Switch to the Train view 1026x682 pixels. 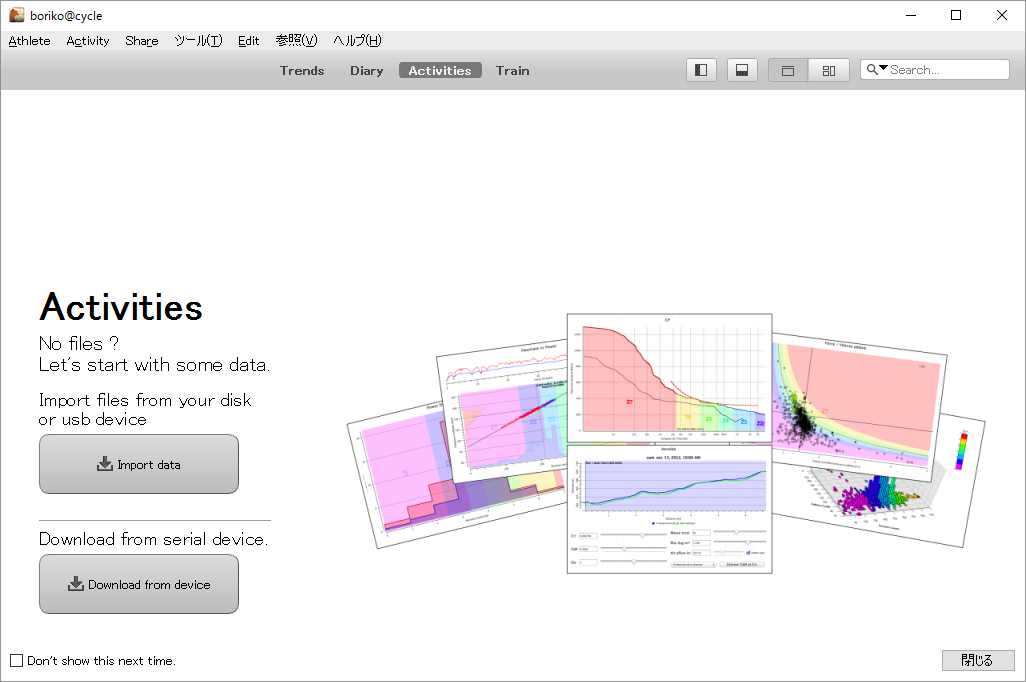(512, 71)
